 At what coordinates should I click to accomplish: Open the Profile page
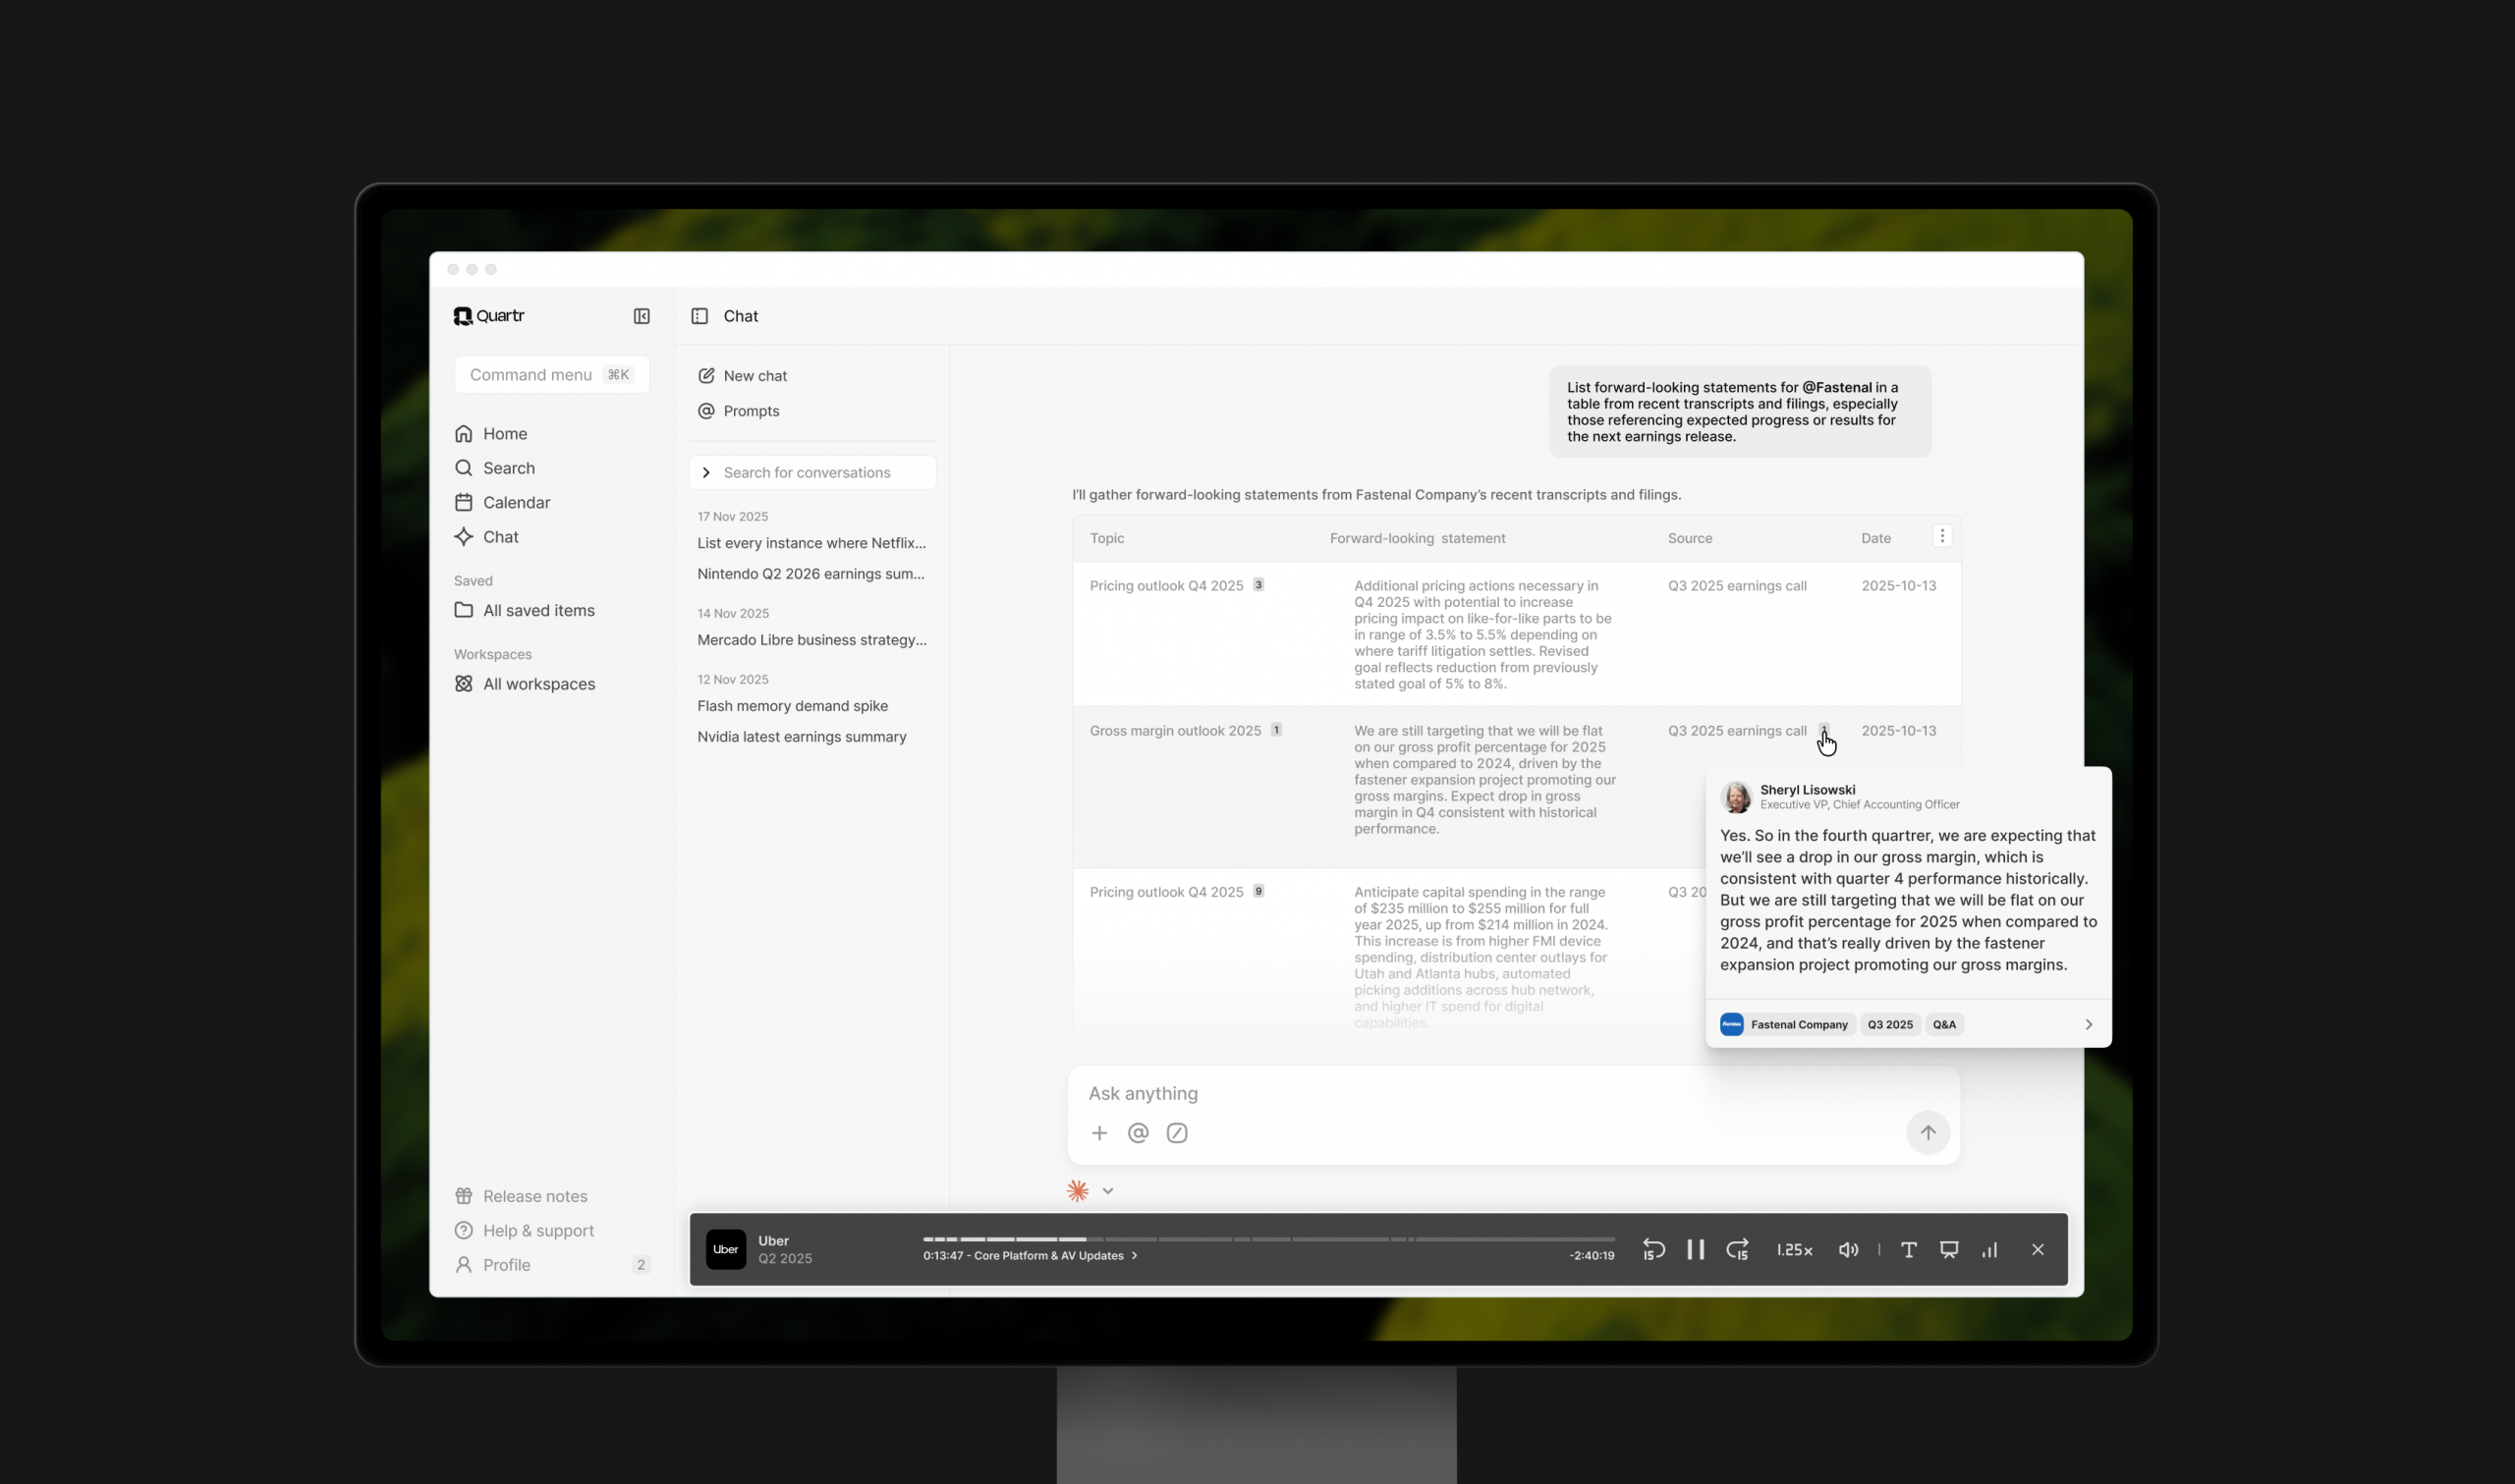pos(492,1265)
